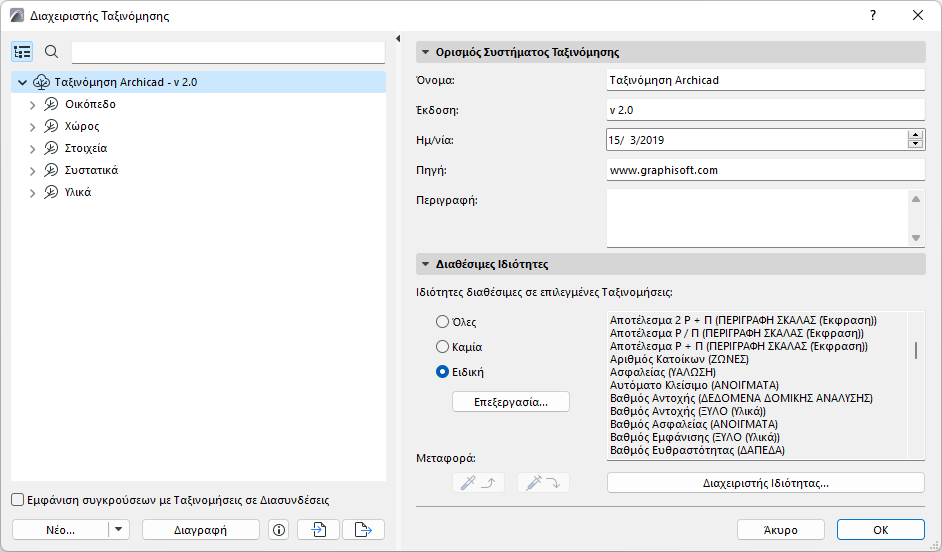Screen dimensions: 942x552
Task: Open Διαχειριστής Ιδιότητας... button
Action: [765, 483]
